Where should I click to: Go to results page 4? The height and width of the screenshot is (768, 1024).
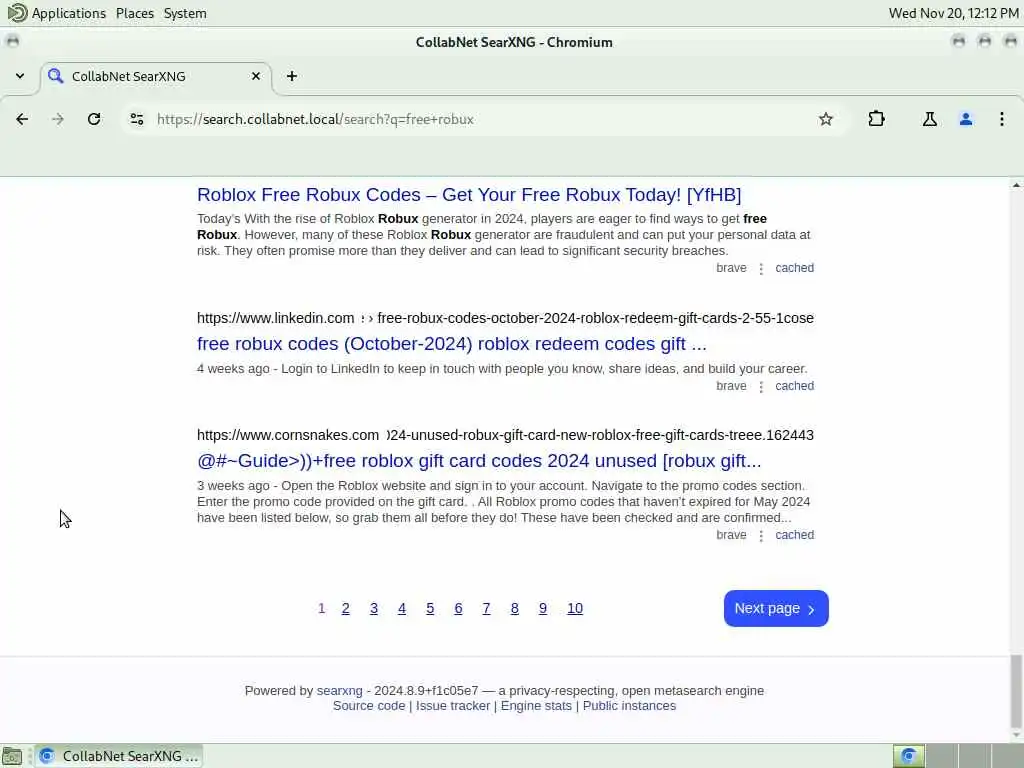pos(402,608)
